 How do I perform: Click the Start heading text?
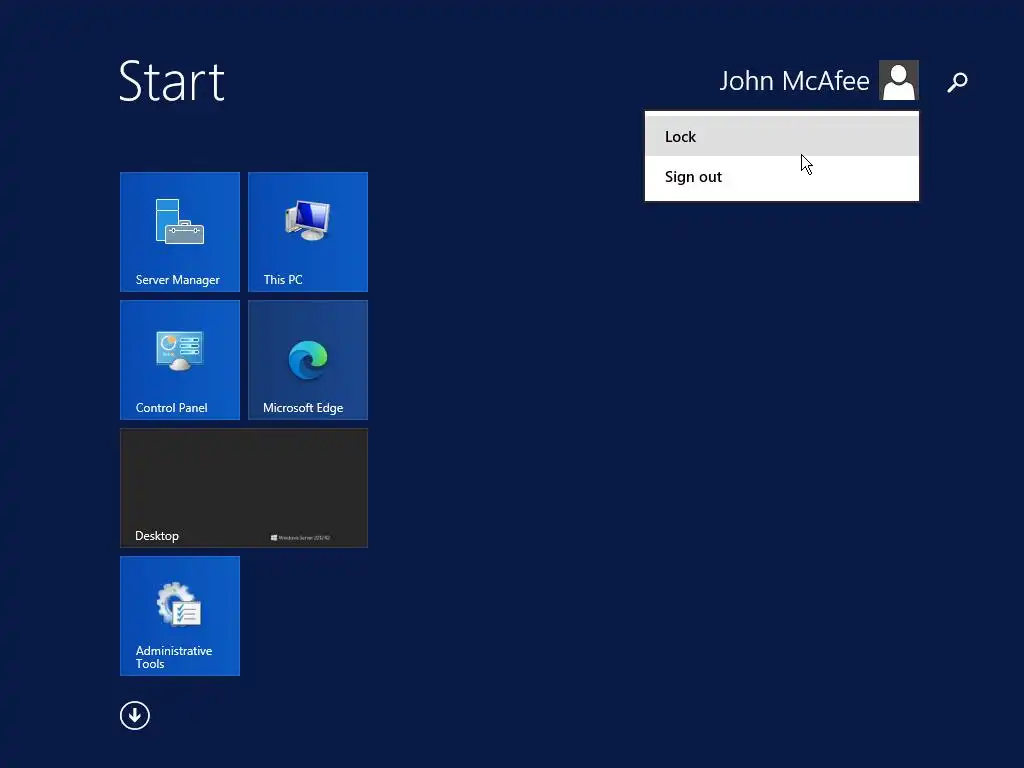[x=172, y=81]
